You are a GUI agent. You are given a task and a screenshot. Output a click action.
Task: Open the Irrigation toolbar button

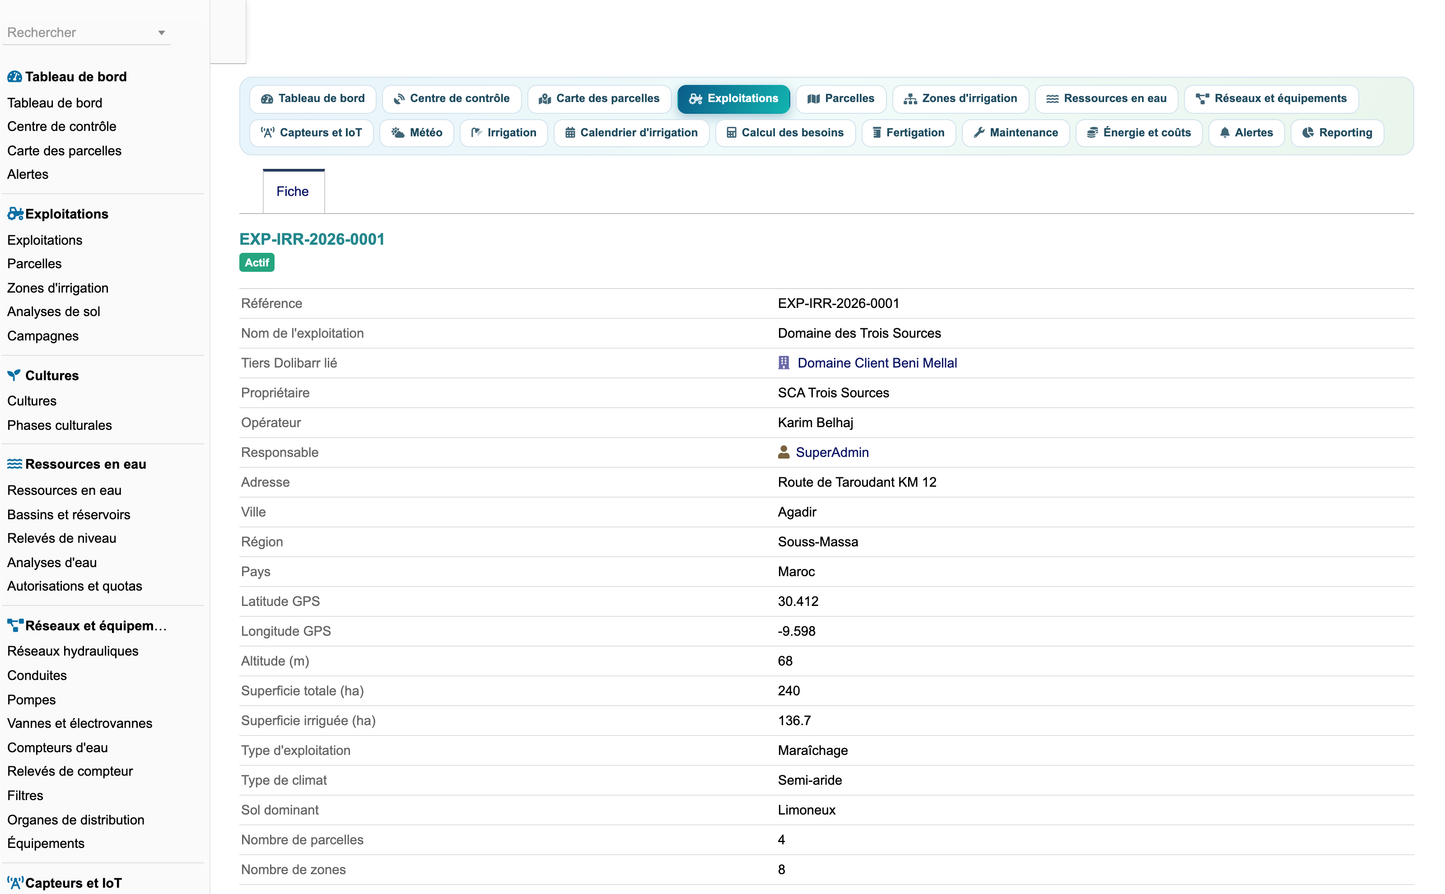[x=504, y=133]
